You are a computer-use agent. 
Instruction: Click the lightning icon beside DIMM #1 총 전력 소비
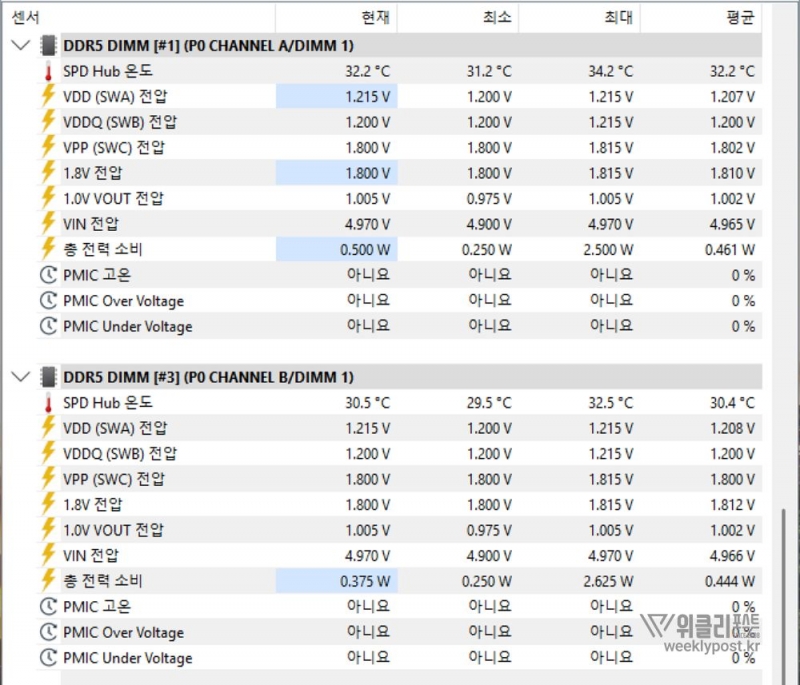pyautogui.click(x=48, y=249)
